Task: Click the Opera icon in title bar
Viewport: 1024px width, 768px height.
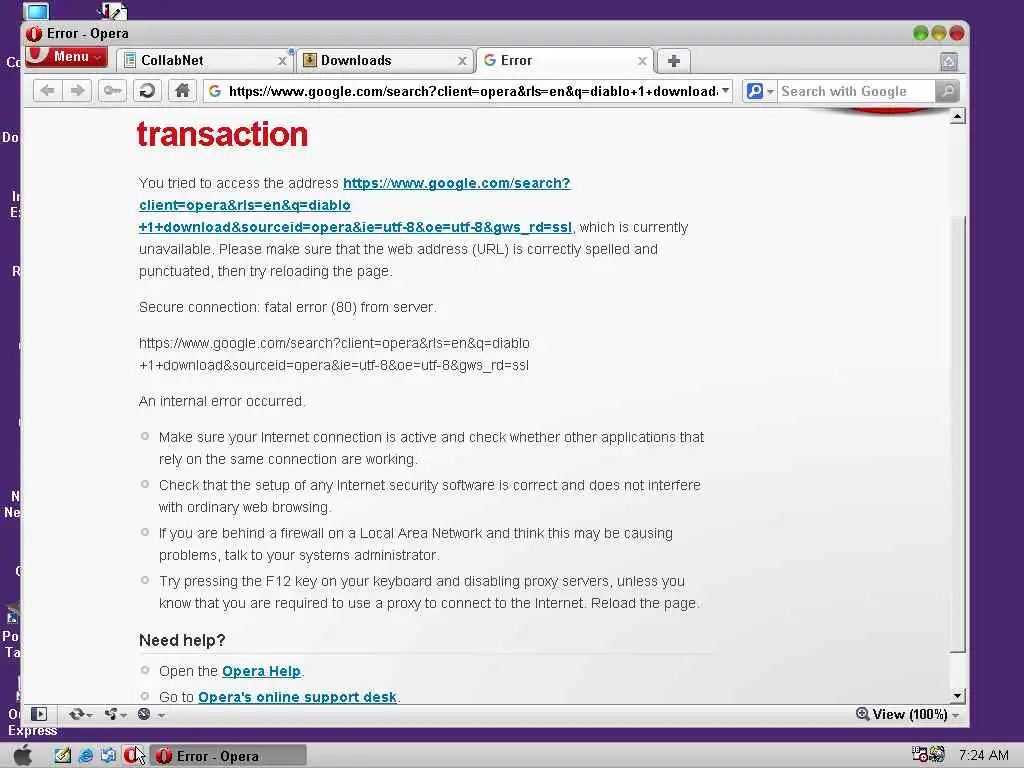Action: 35,34
